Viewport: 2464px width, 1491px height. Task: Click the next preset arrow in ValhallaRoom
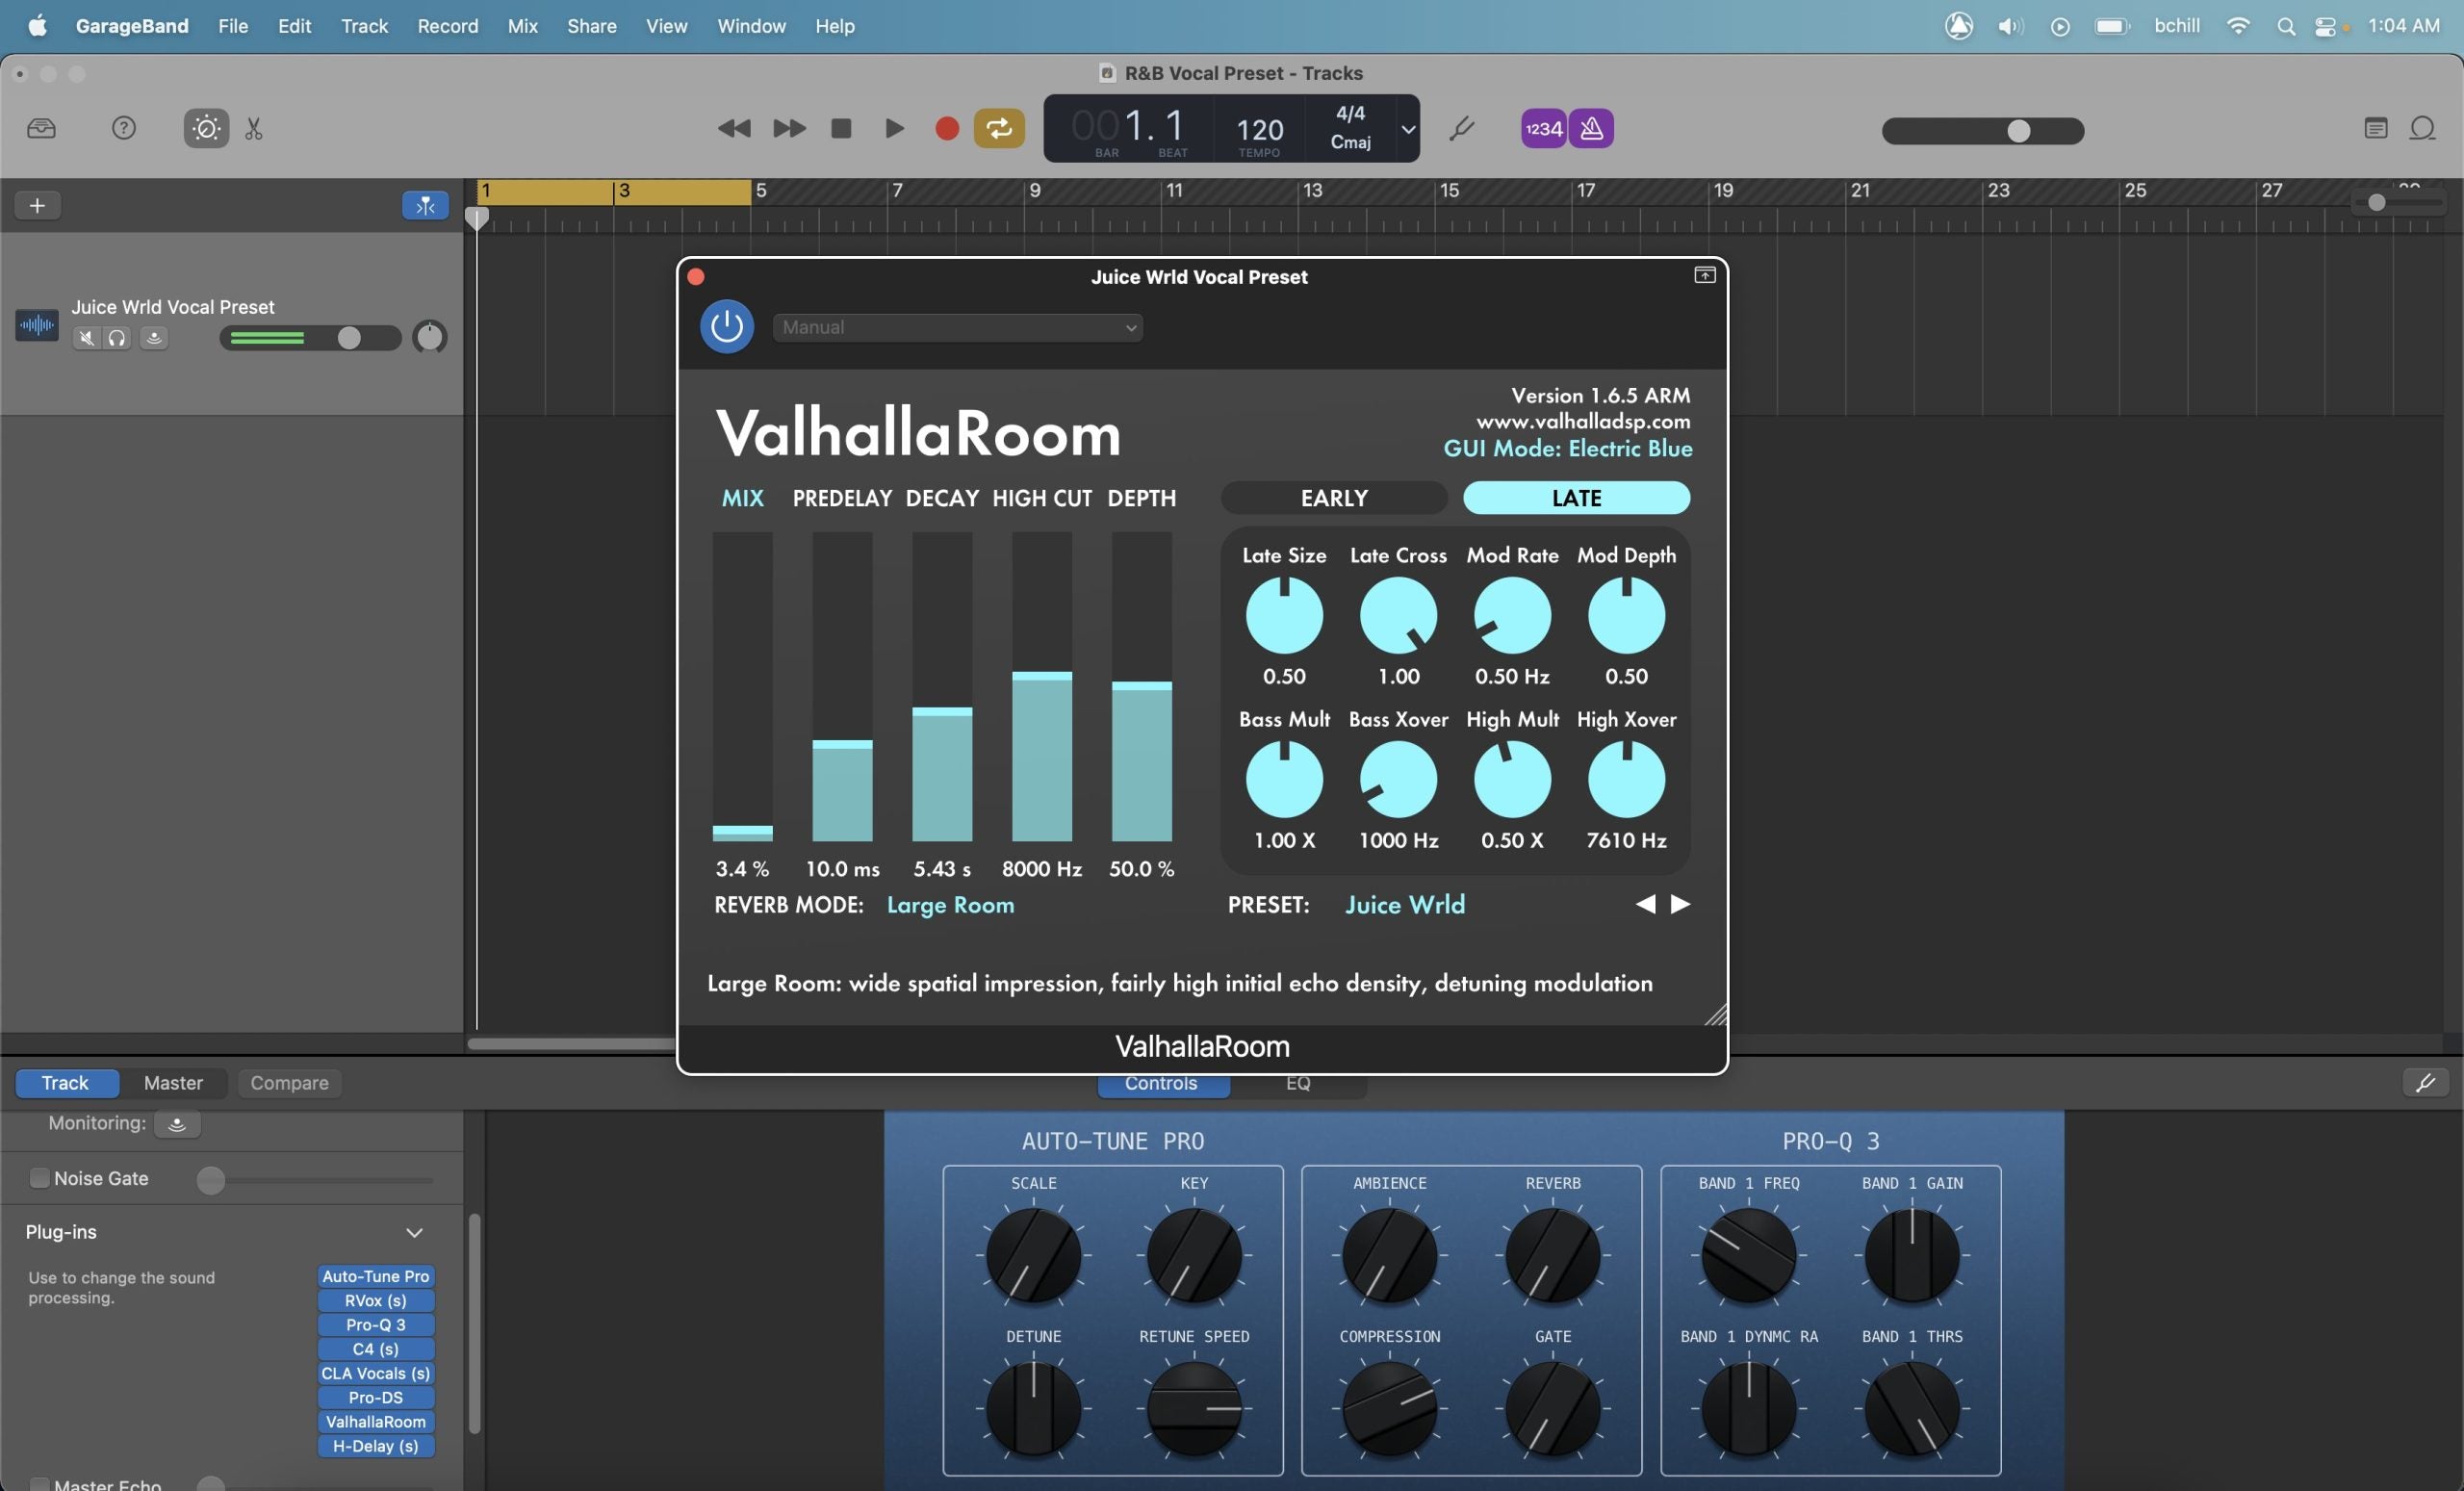(1679, 903)
